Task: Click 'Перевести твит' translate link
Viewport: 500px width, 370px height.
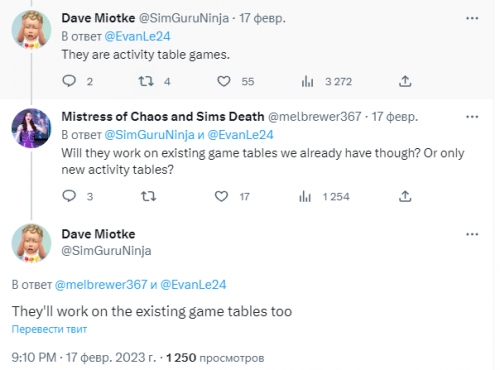Action: click(49, 329)
